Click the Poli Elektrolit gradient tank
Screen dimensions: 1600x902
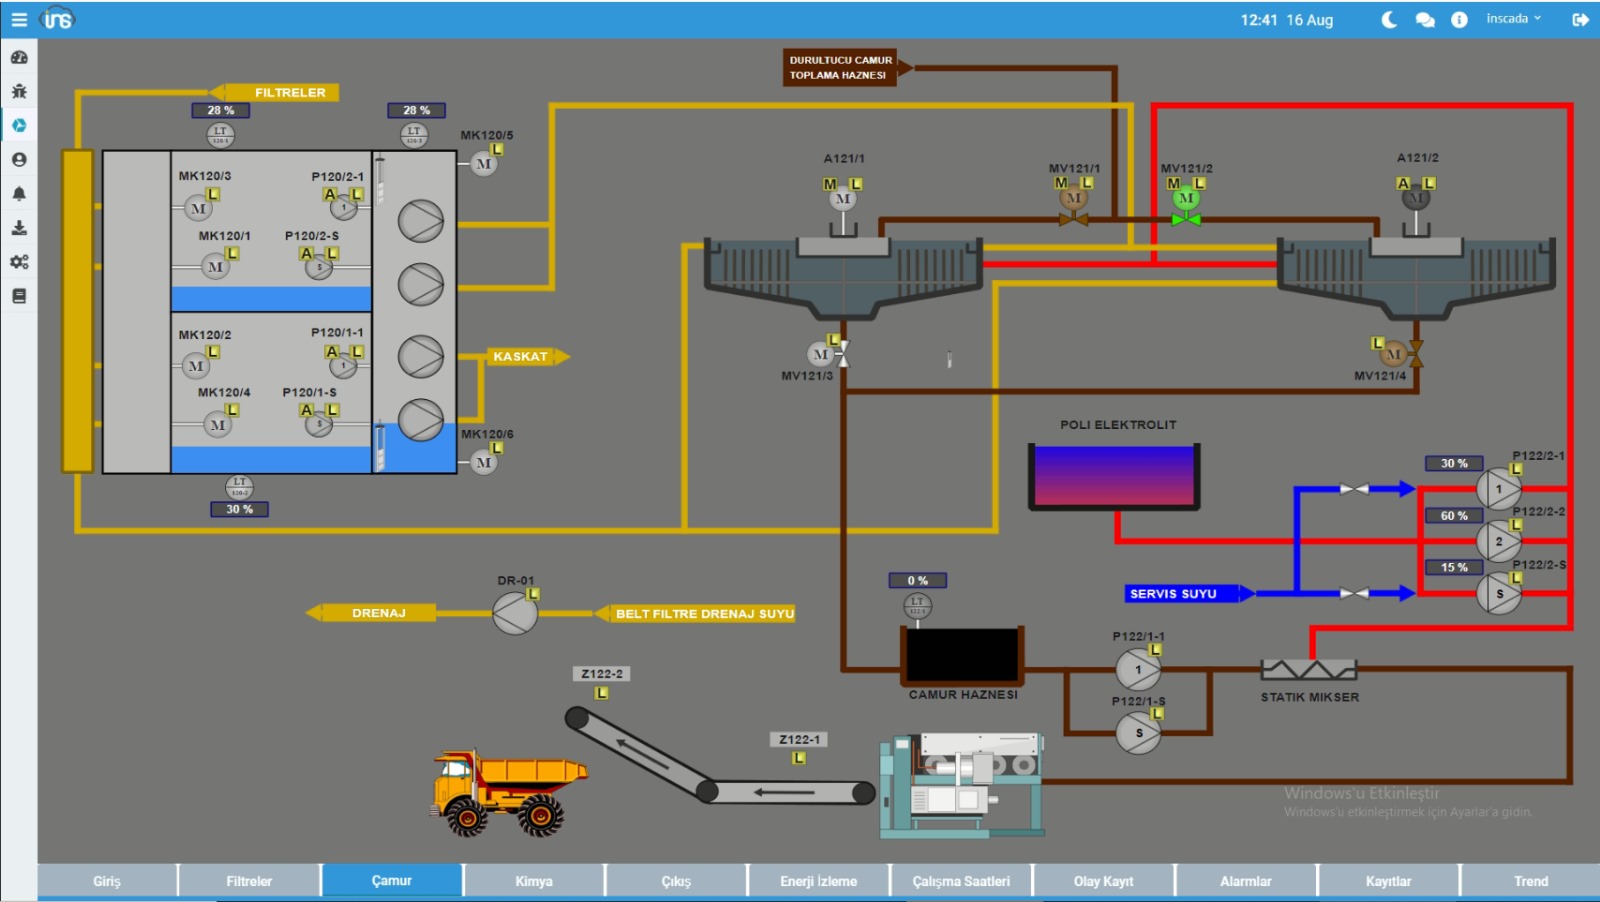tap(1114, 475)
